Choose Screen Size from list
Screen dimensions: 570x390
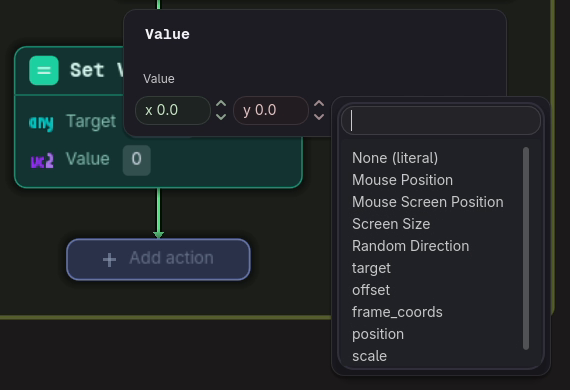tap(391, 224)
